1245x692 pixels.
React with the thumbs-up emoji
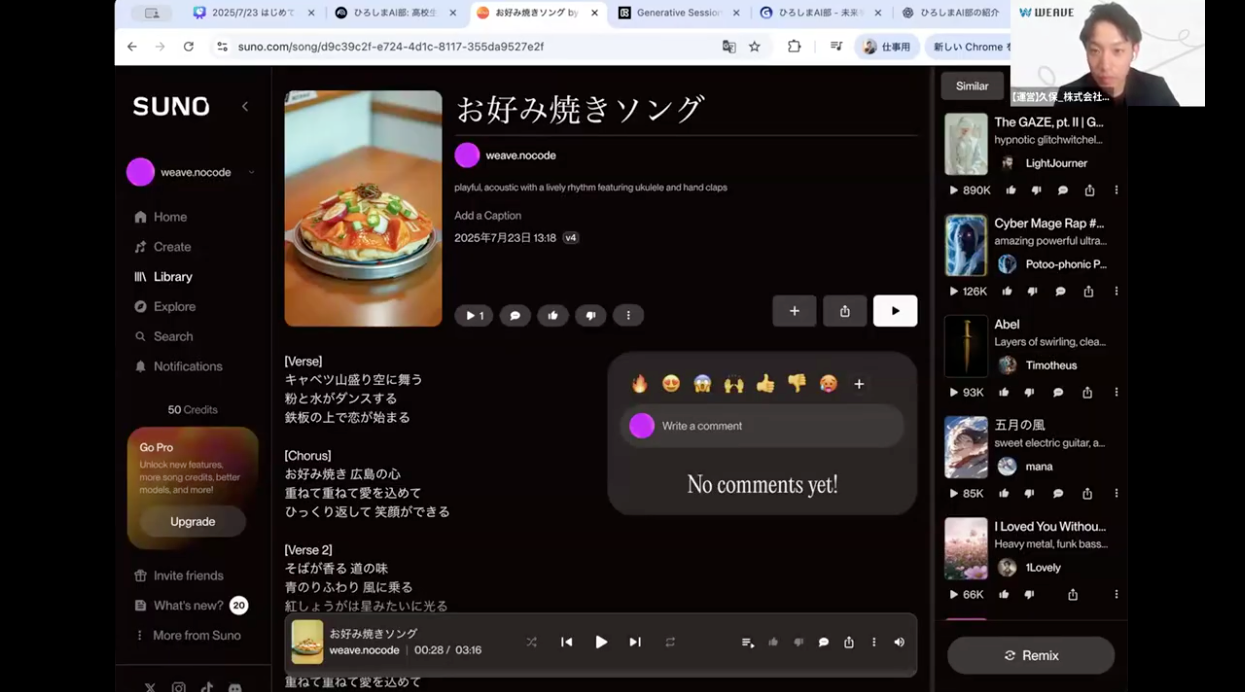(x=765, y=384)
